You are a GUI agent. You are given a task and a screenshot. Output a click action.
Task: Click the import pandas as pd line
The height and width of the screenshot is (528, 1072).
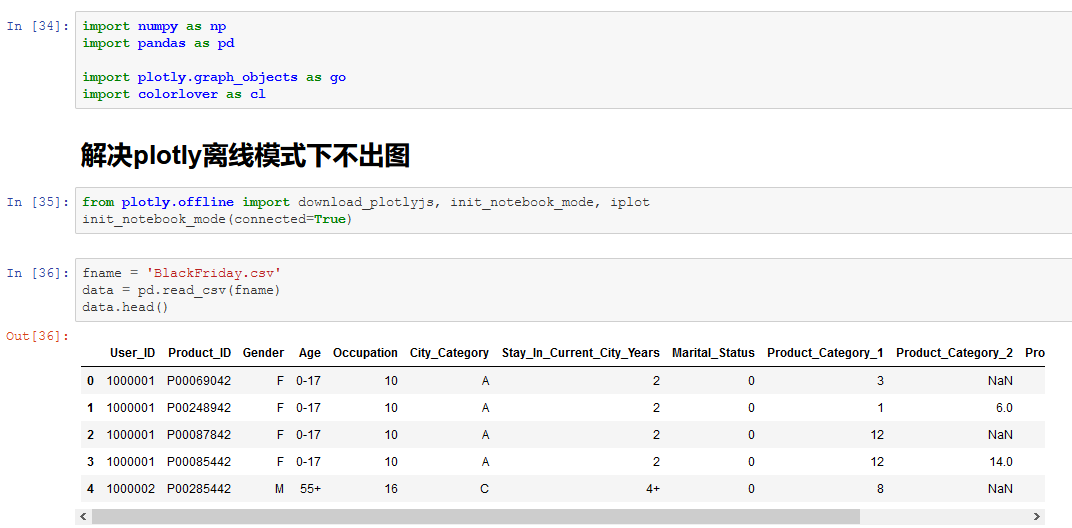pos(159,43)
